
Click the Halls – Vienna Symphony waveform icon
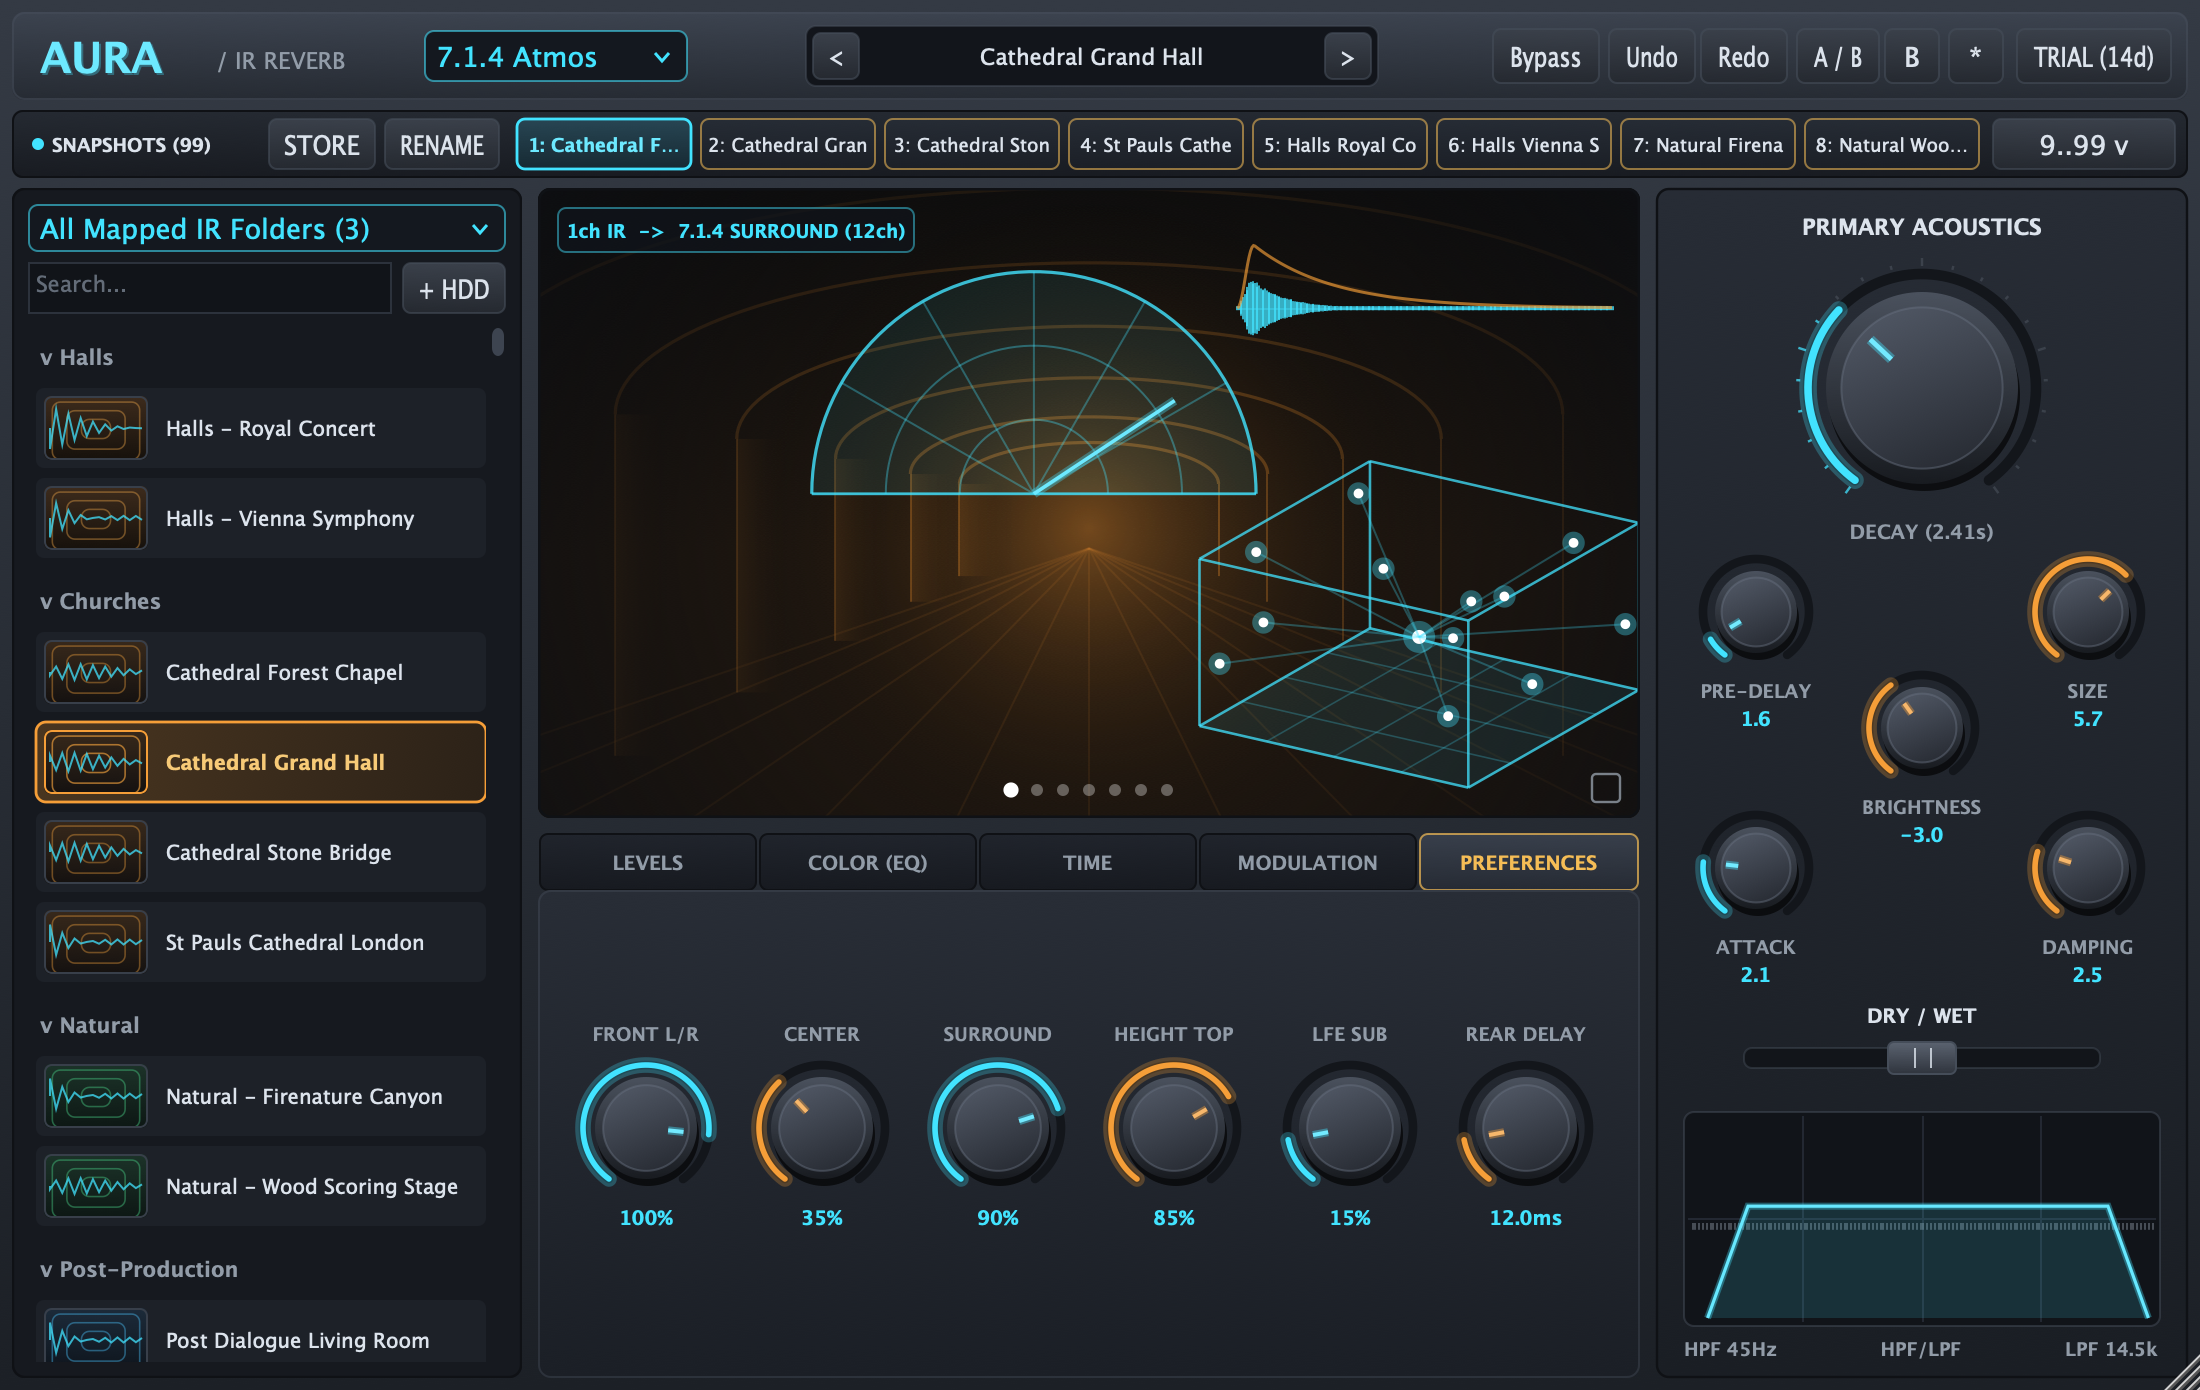pyautogui.click(x=96, y=518)
